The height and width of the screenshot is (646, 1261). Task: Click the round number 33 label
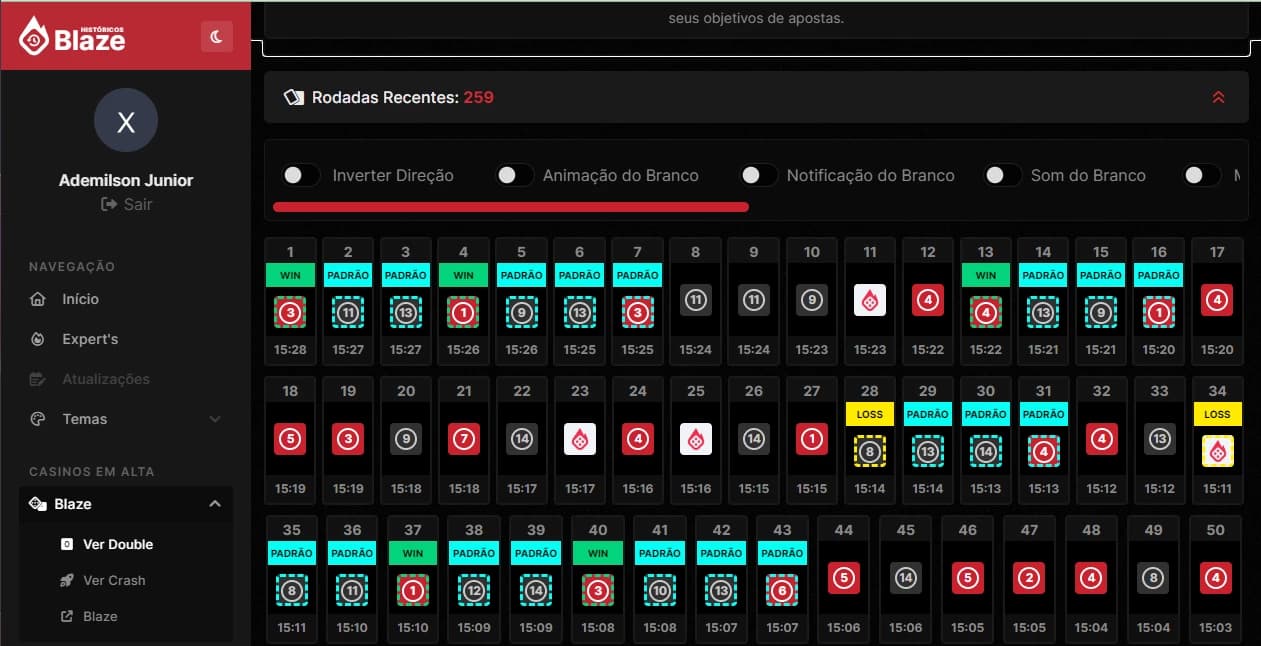pos(1159,391)
